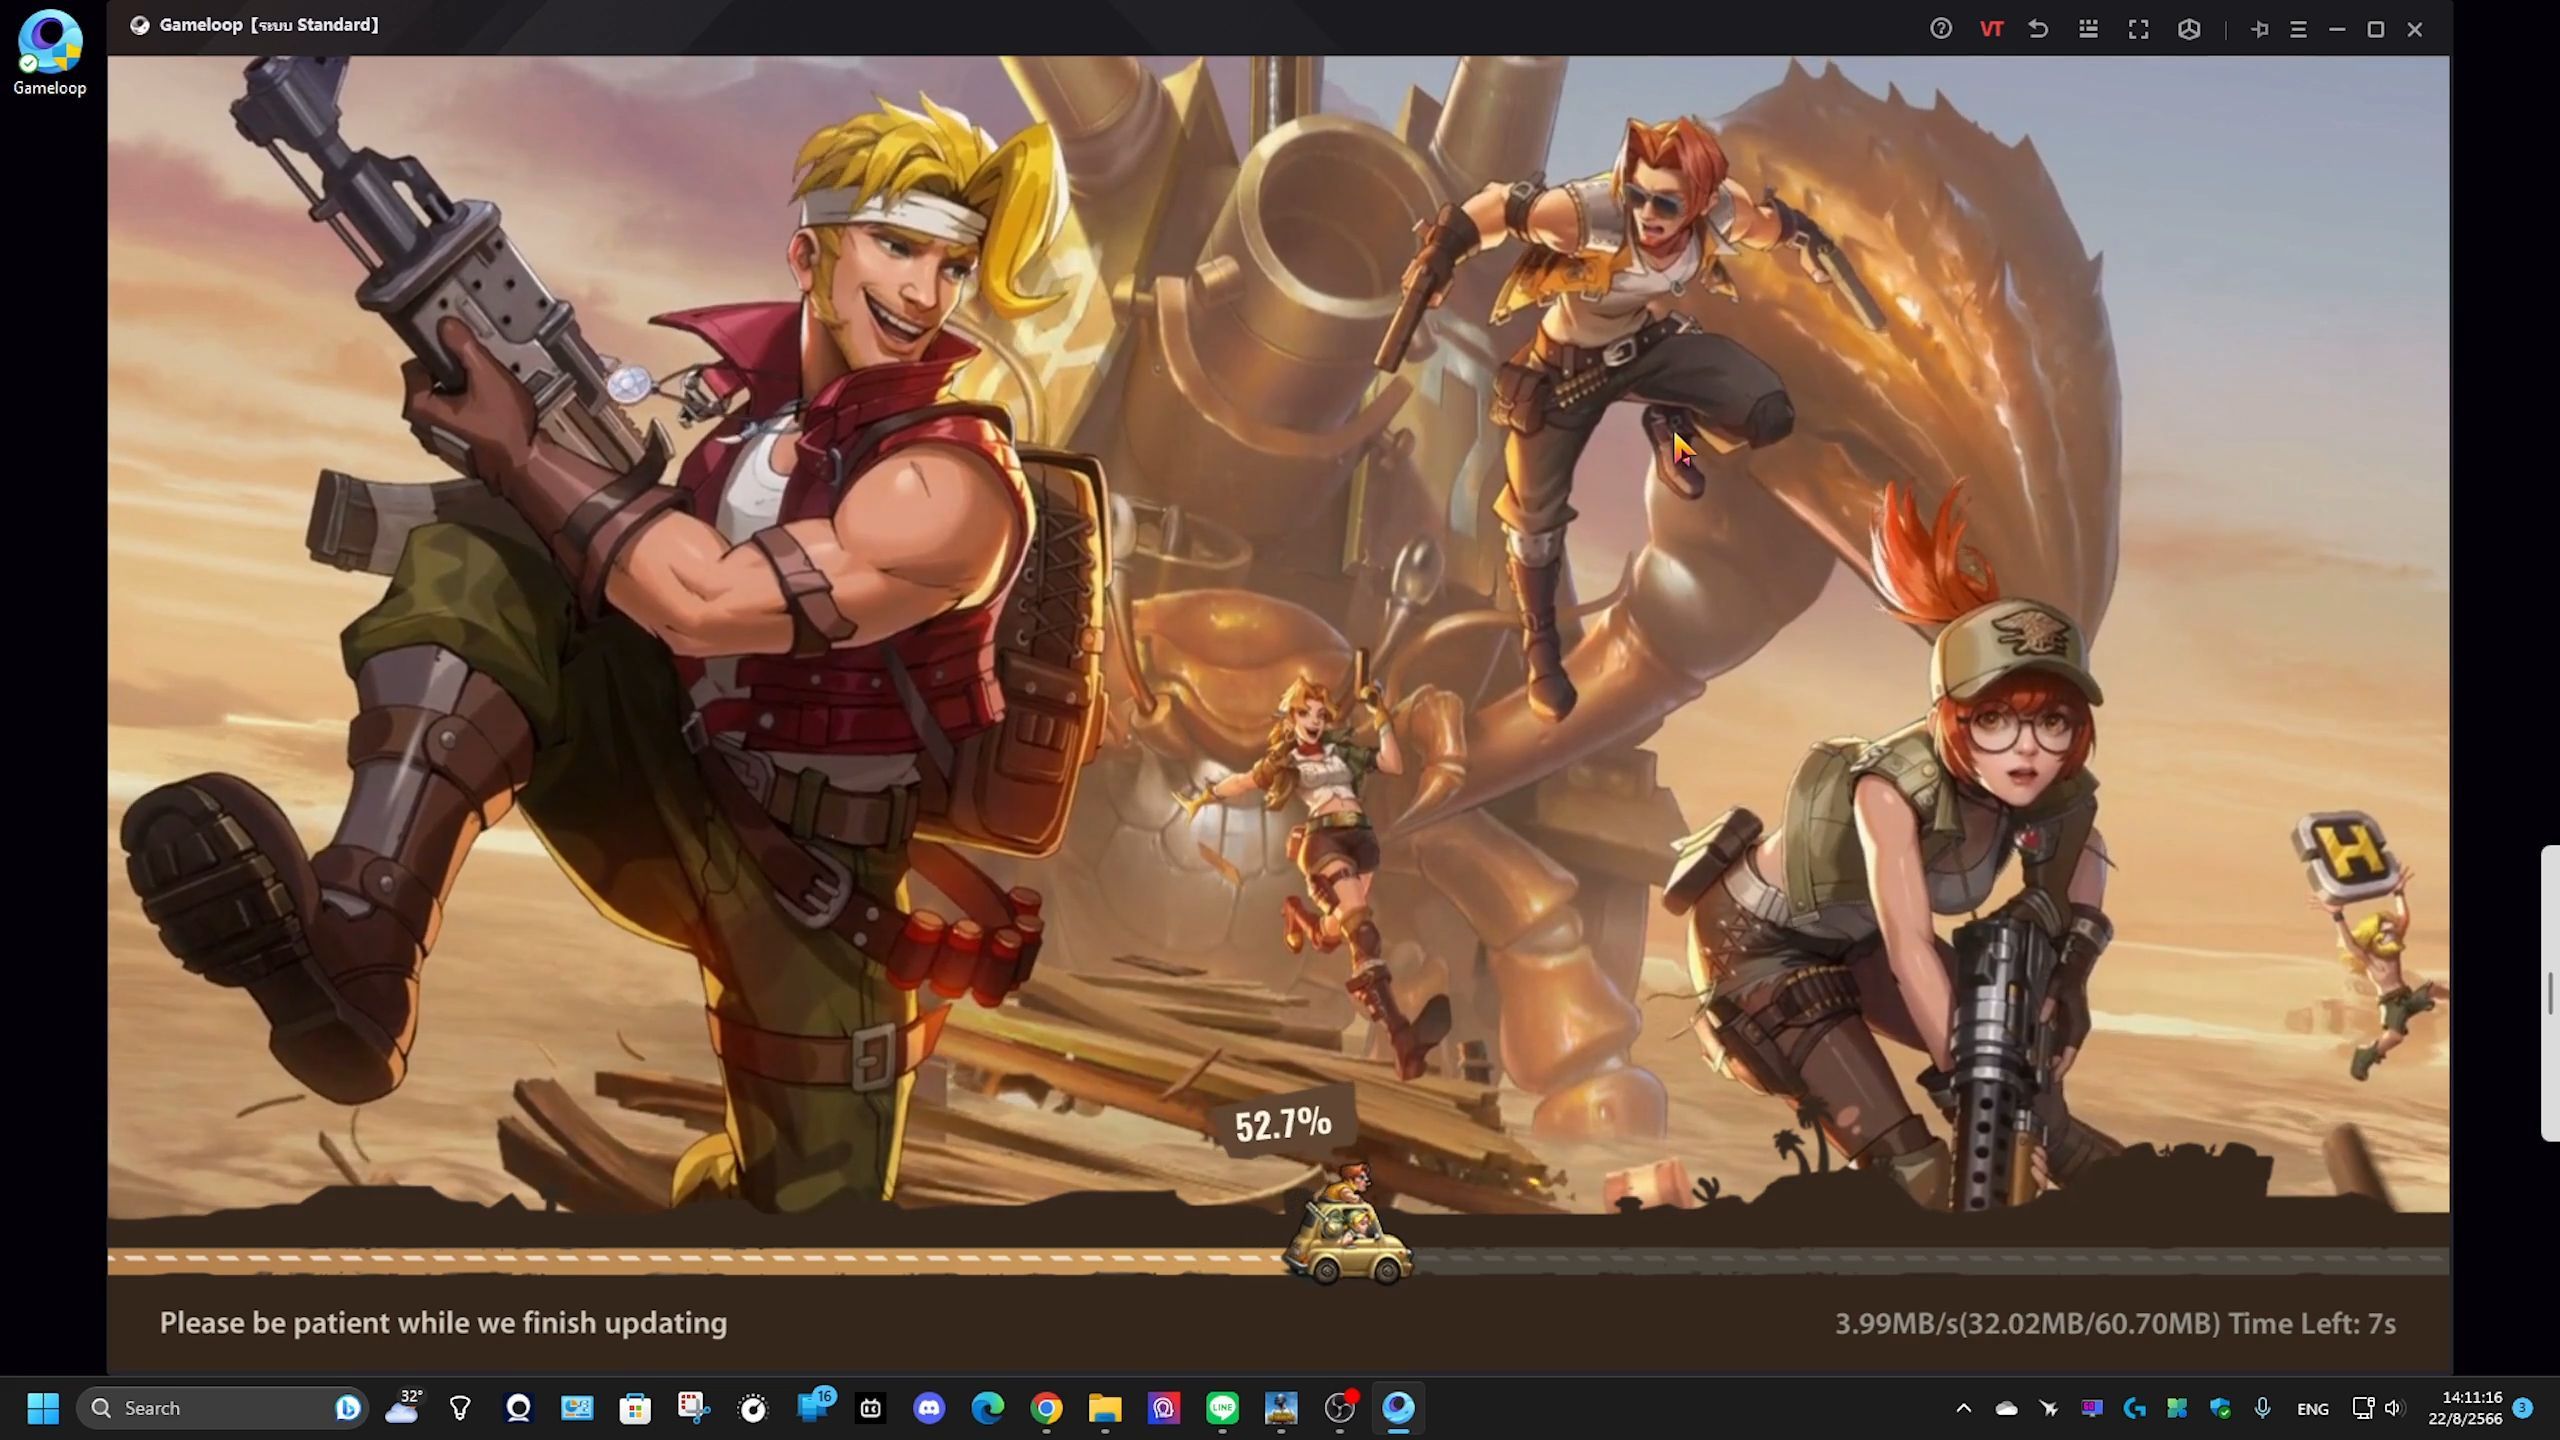Open Microsoft Store from taskbar

[635, 1408]
